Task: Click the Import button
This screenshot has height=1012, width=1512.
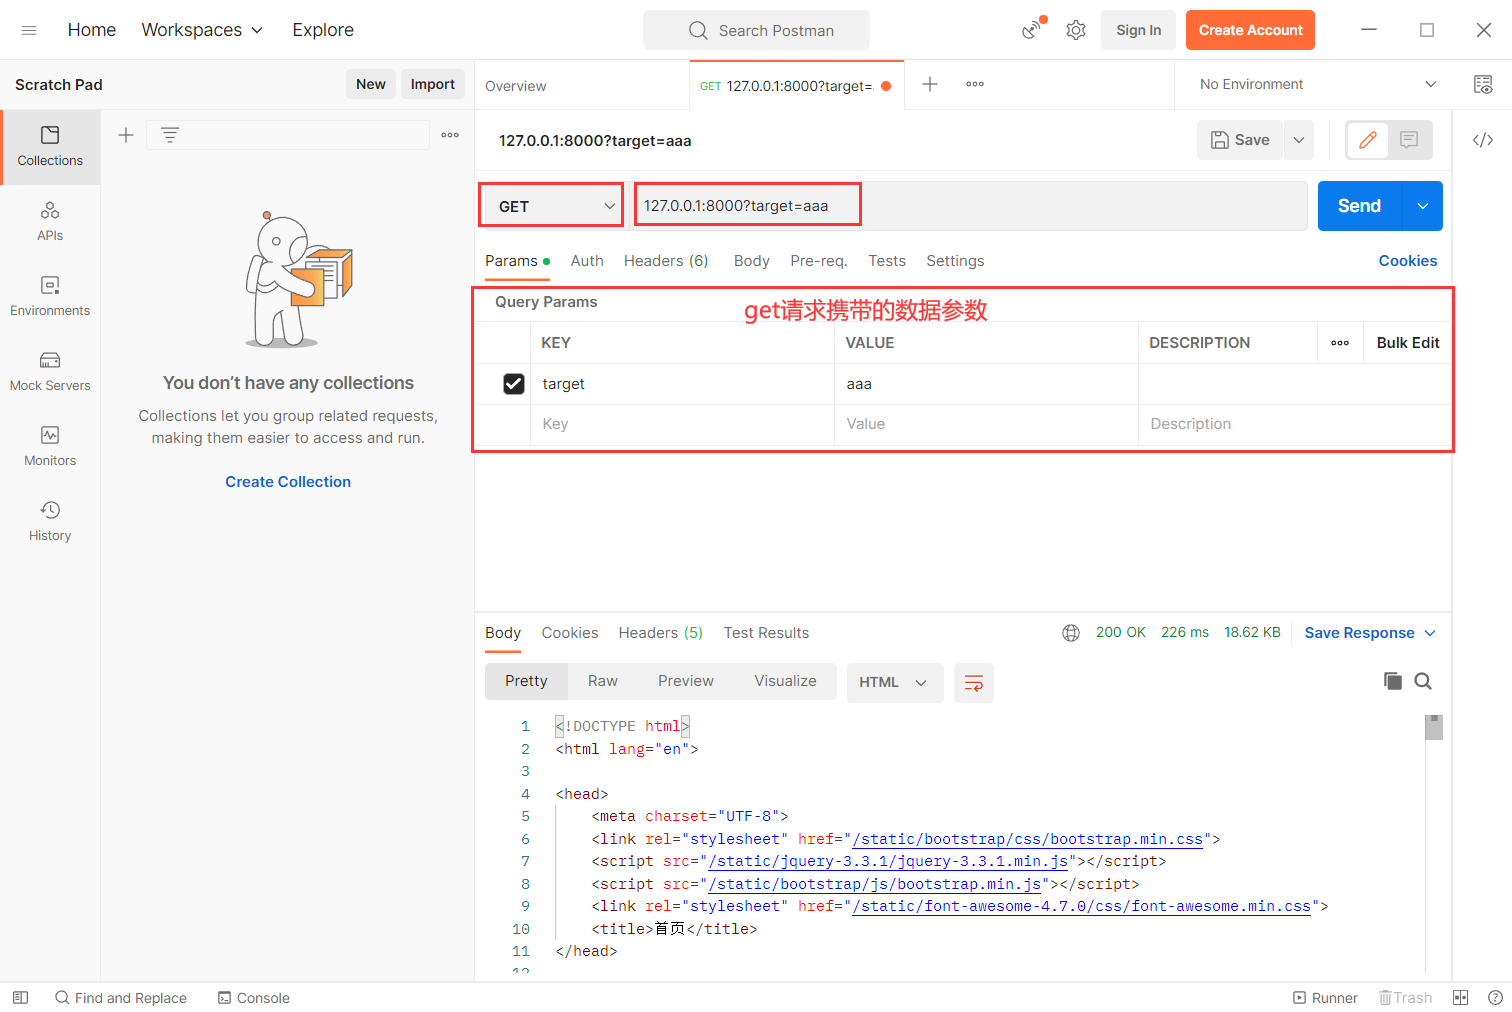Action: pos(433,84)
